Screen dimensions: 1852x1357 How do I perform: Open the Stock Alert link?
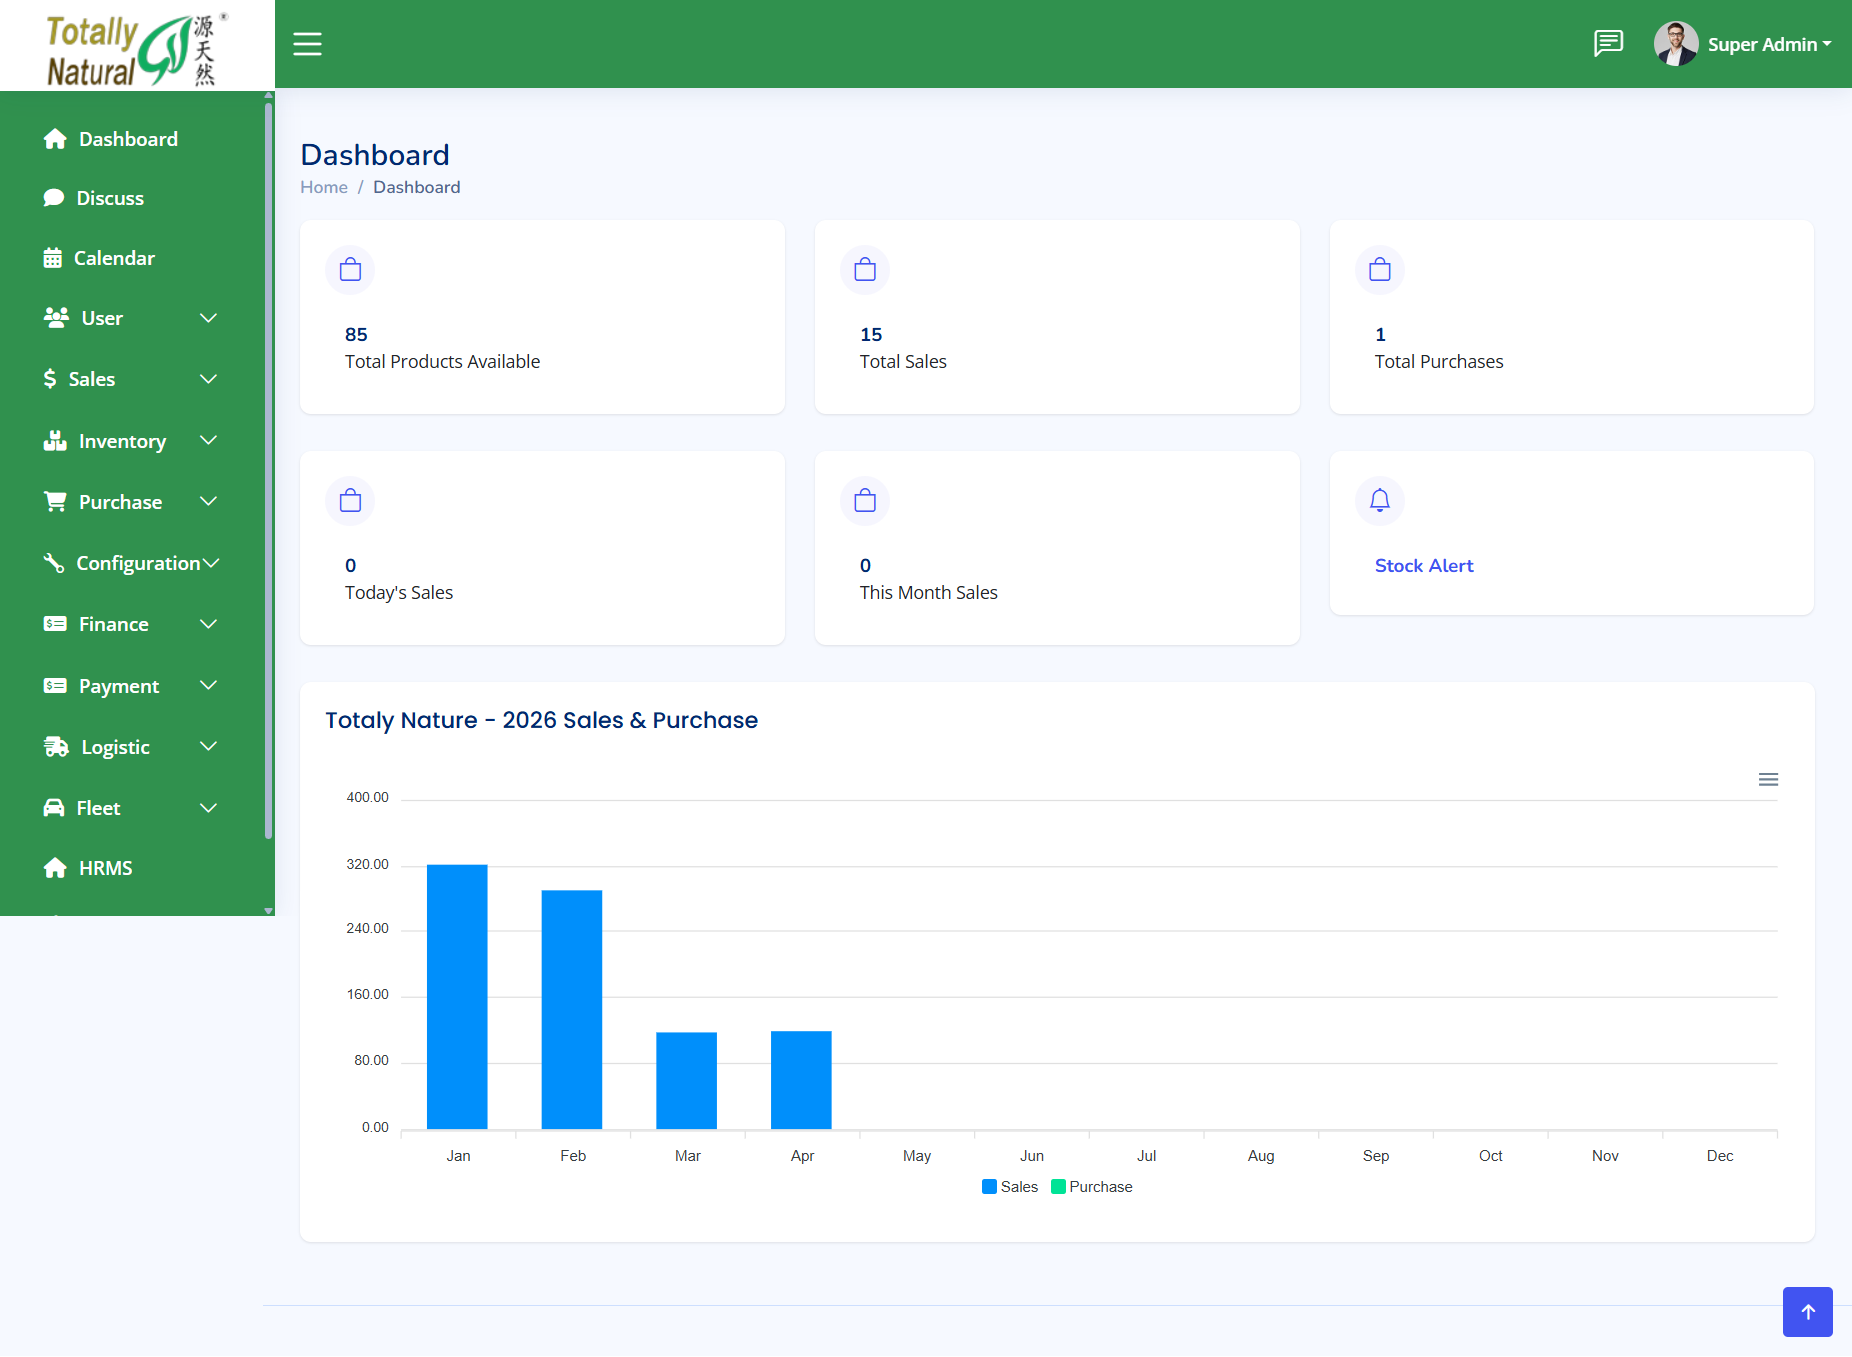tap(1424, 565)
